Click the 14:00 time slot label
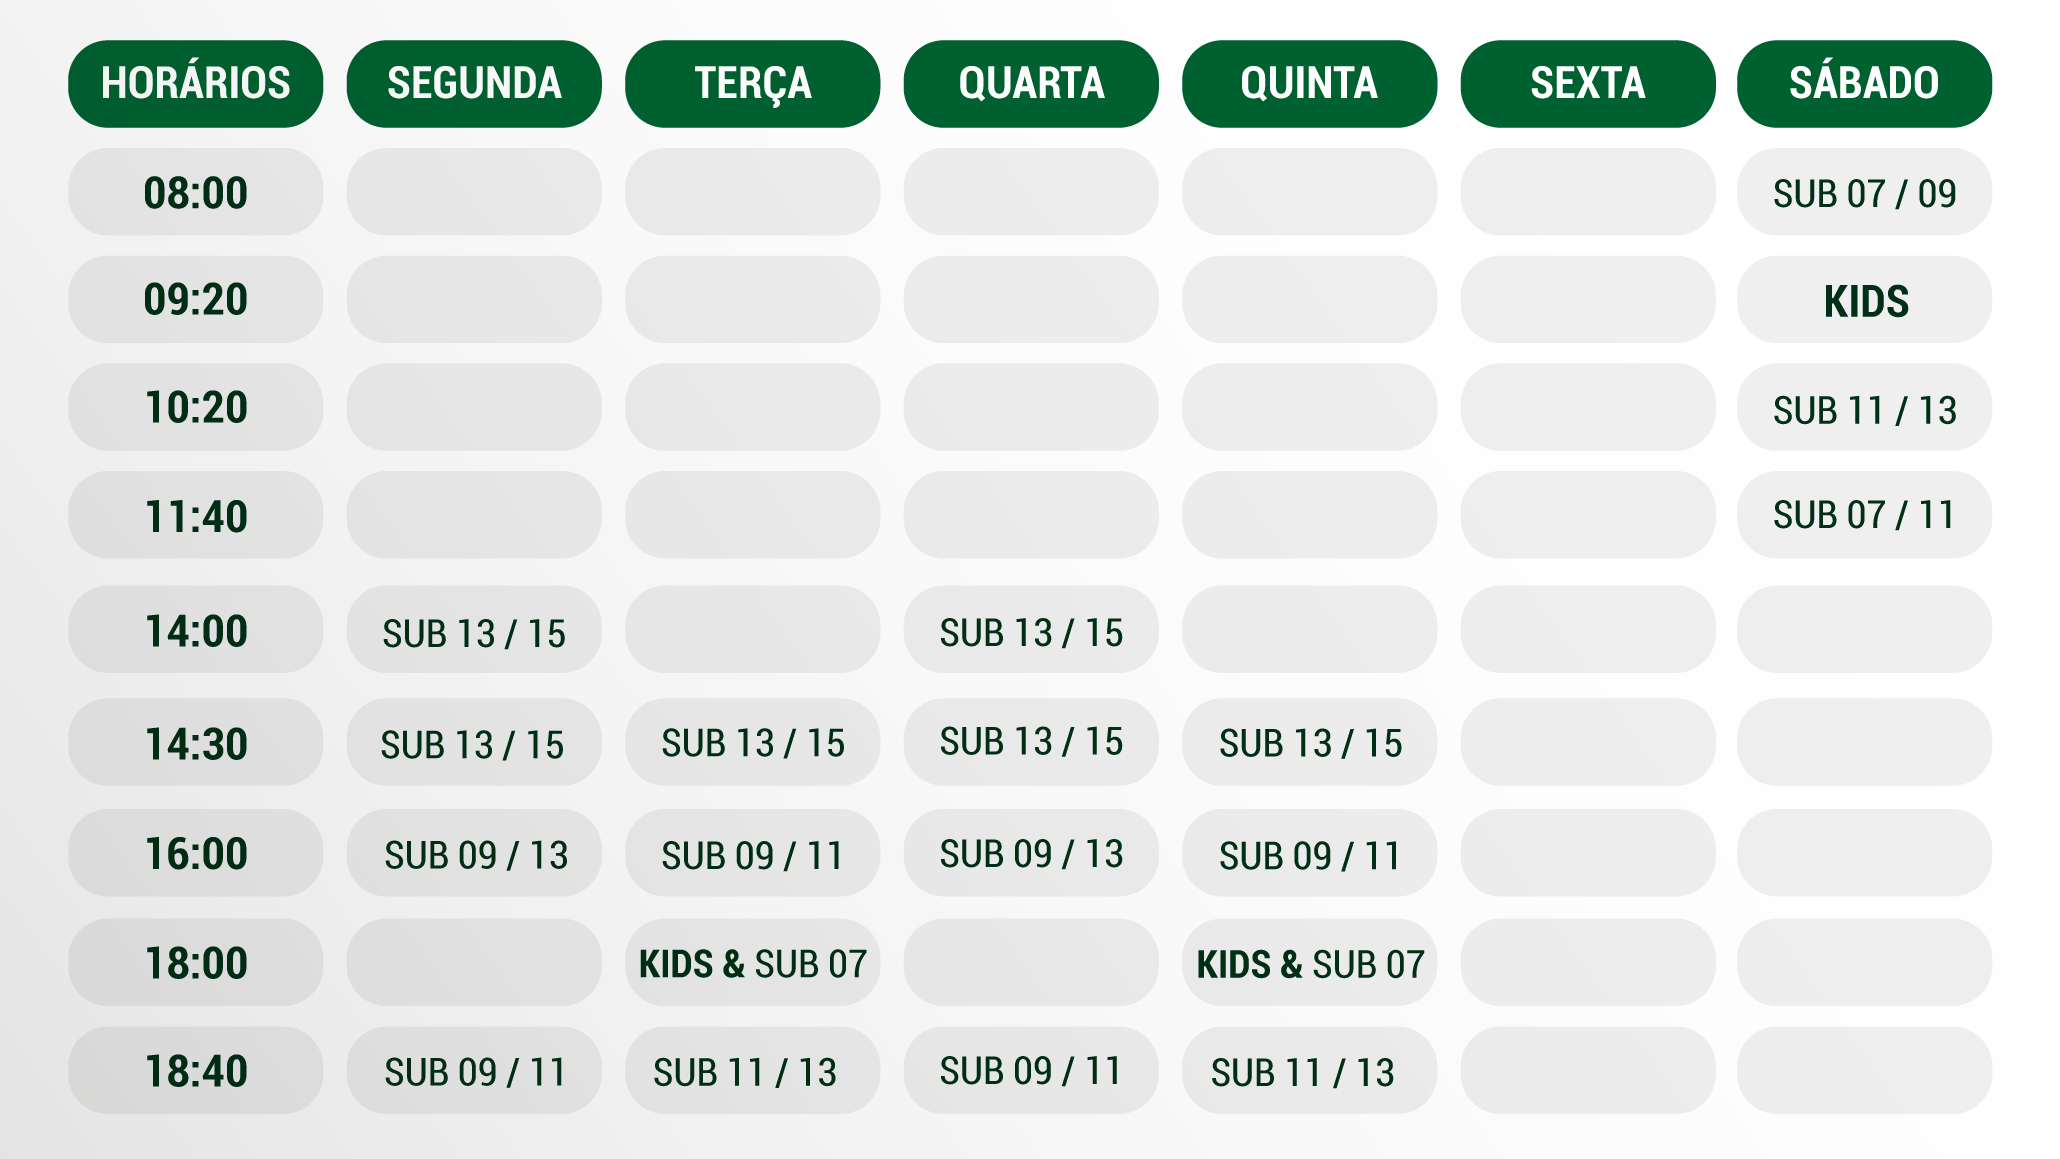The height and width of the screenshot is (1159, 2060). [195, 631]
